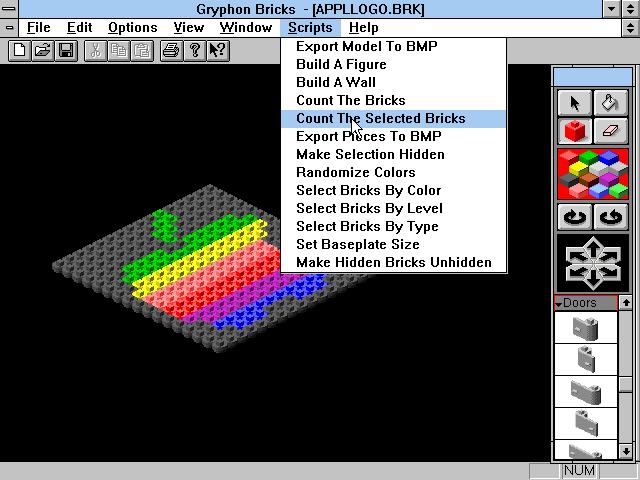Click the upper-left arrow in direction pad

[577, 256]
